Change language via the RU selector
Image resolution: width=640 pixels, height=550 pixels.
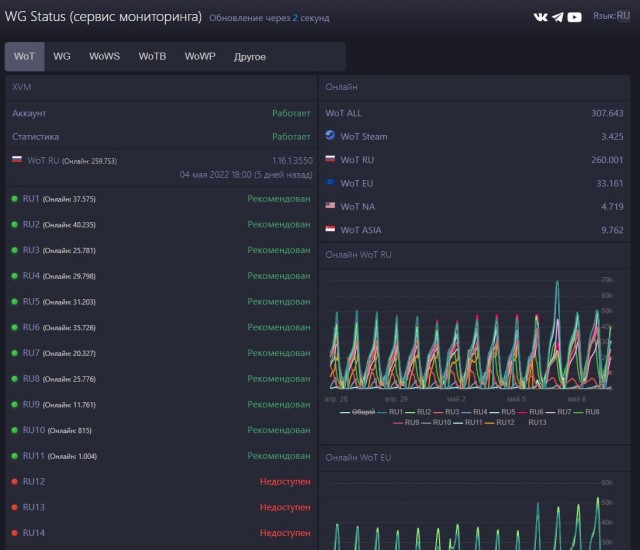tap(623, 16)
